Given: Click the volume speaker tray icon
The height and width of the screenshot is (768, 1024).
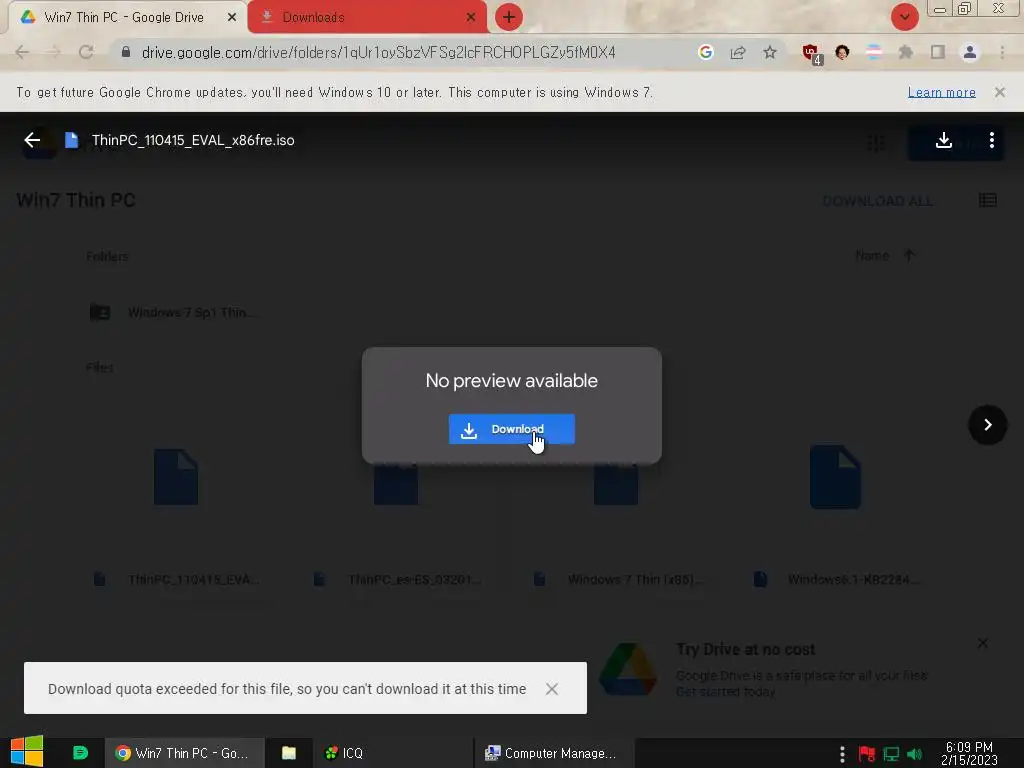Looking at the screenshot, I should coord(914,754).
